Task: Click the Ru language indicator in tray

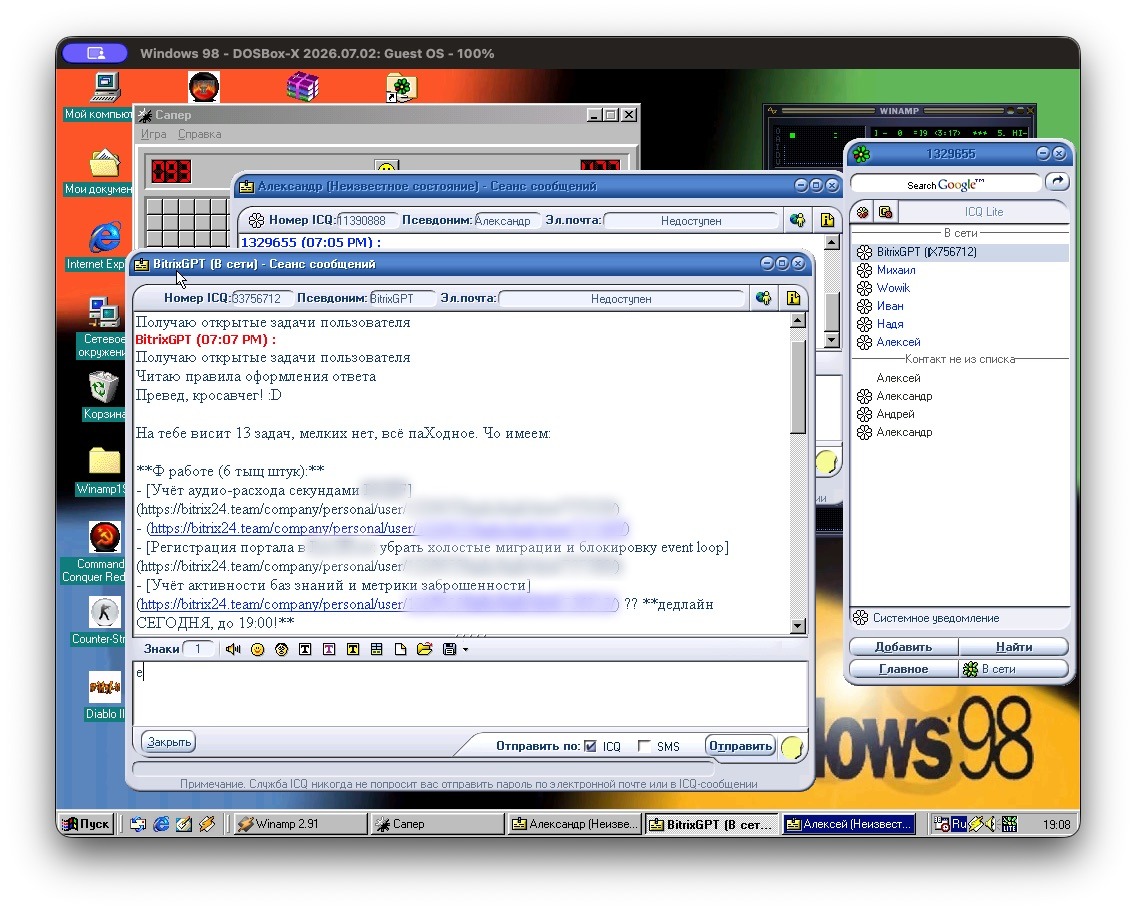Action: 958,824
